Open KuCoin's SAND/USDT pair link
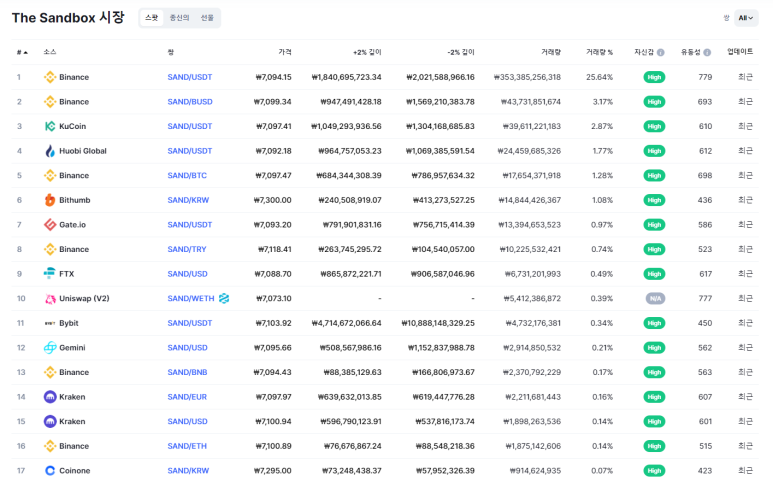This screenshot has width=773, height=481. (190, 126)
